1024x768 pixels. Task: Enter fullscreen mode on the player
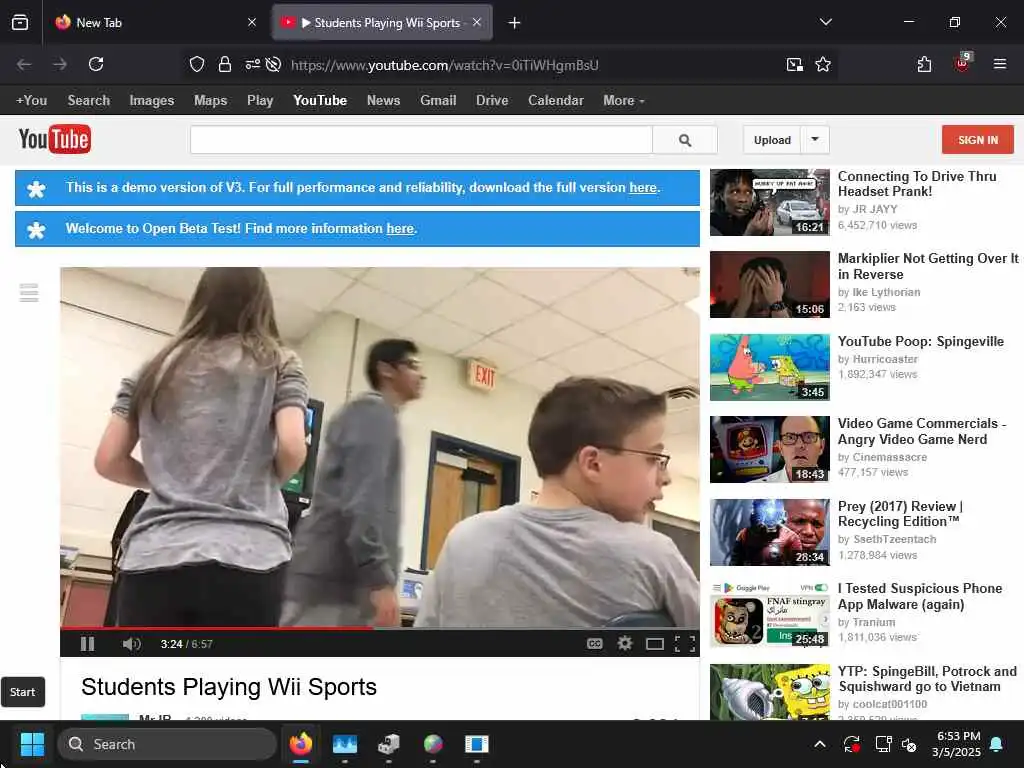pyautogui.click(x=684, y=644)
